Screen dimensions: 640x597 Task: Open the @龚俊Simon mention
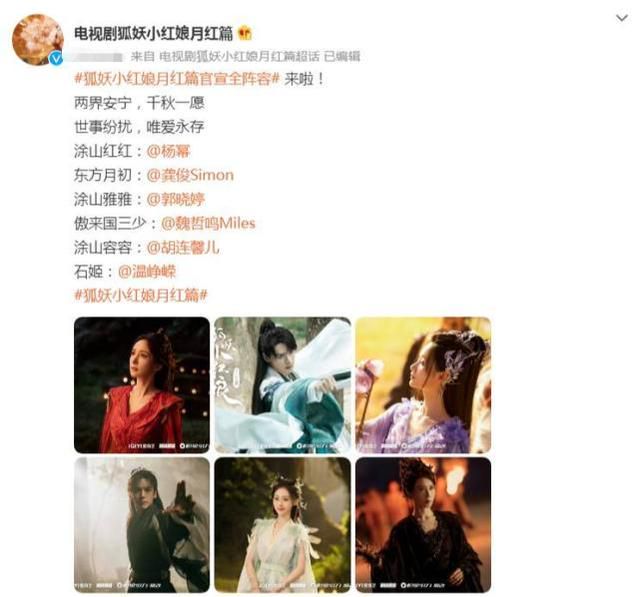click(x=190, y=175)
